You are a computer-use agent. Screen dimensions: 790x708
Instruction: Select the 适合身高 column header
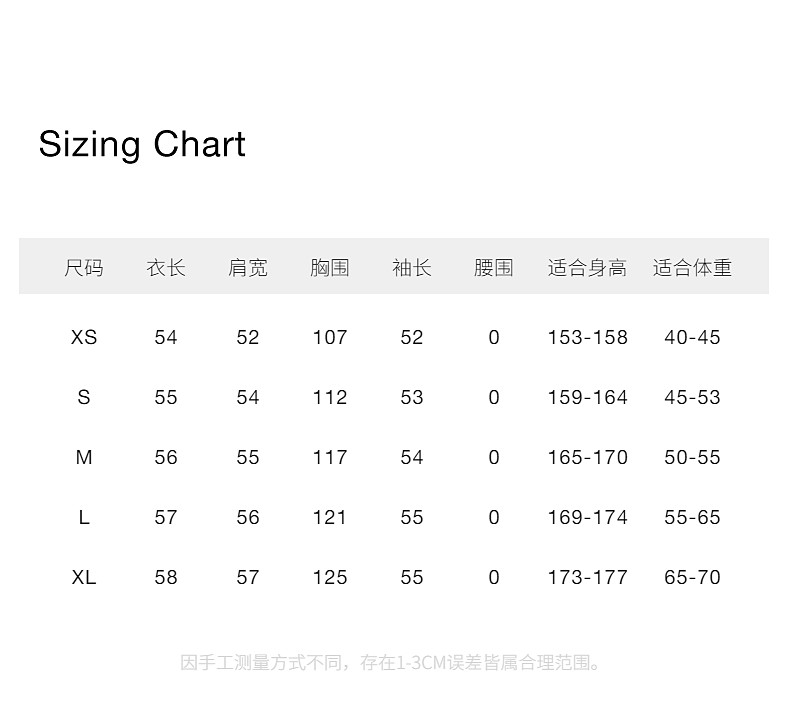click(587, 267)
